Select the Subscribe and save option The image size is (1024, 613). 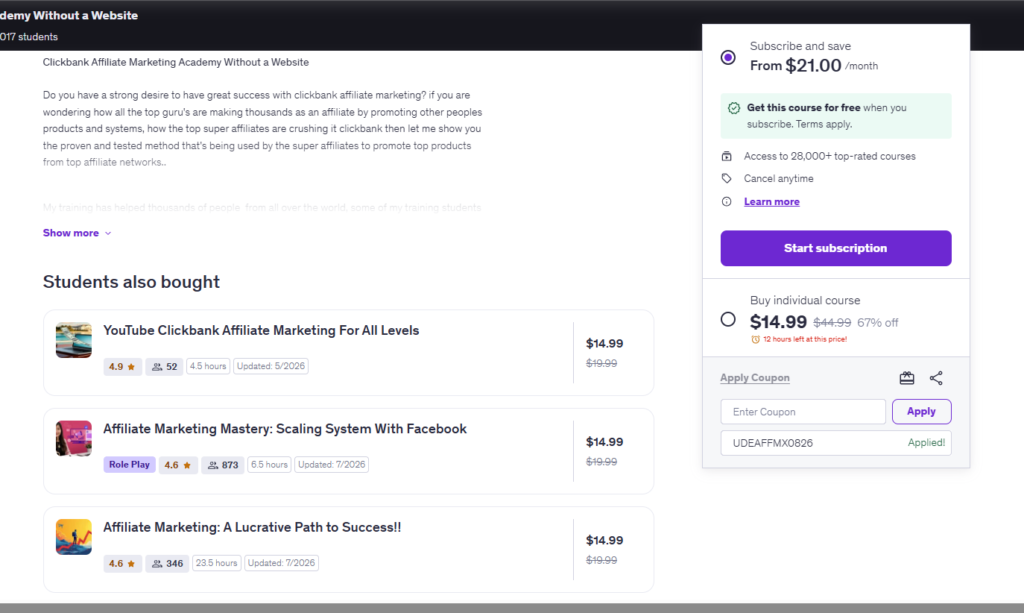(x=728, y=57)
